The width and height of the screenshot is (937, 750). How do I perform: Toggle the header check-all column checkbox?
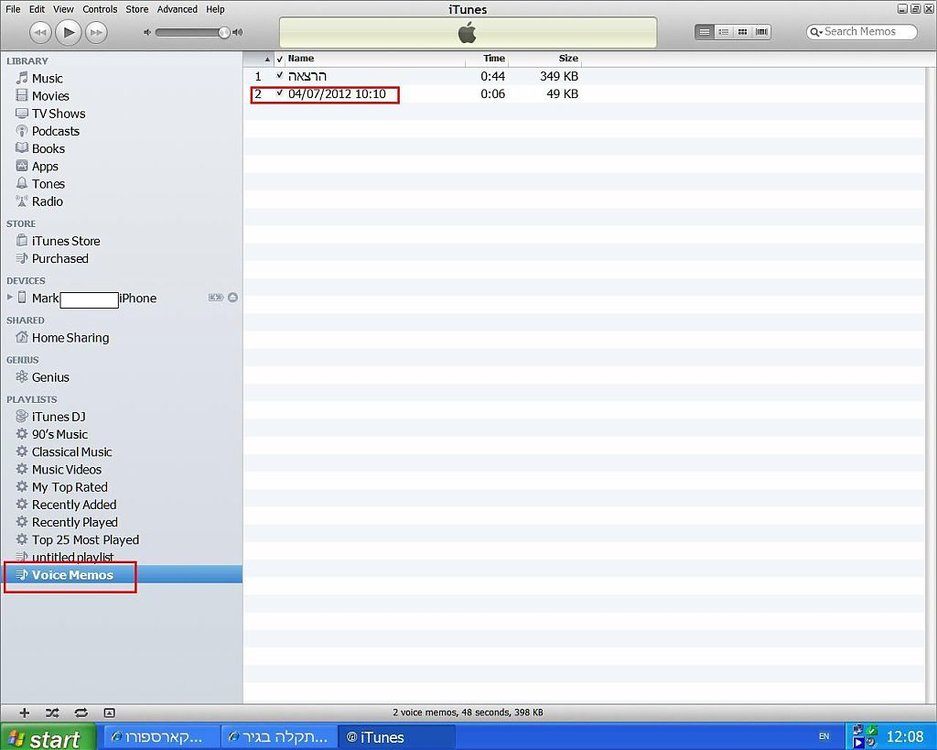[x=279, y=59]
